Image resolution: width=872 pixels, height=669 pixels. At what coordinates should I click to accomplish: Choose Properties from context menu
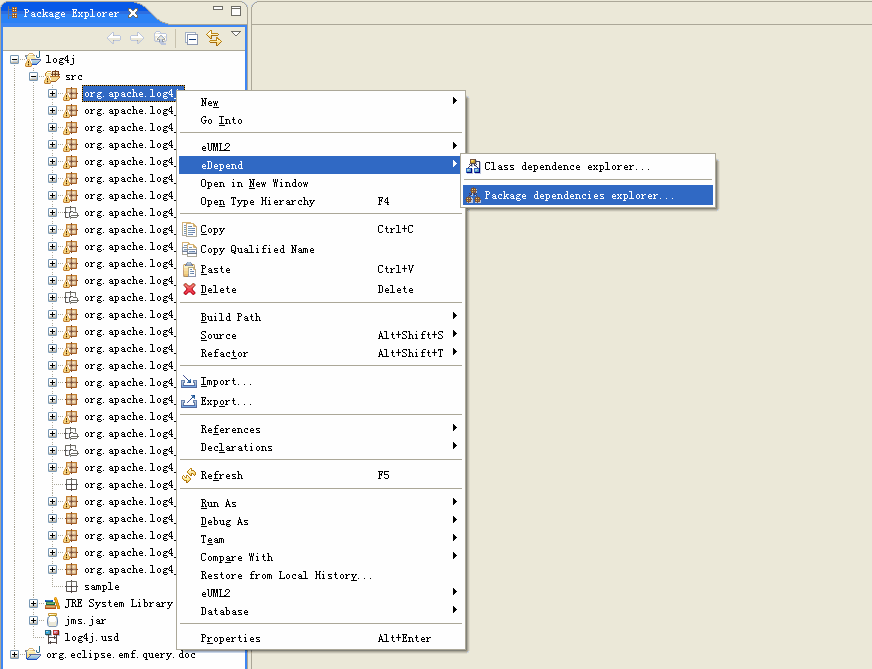(320, 638)
